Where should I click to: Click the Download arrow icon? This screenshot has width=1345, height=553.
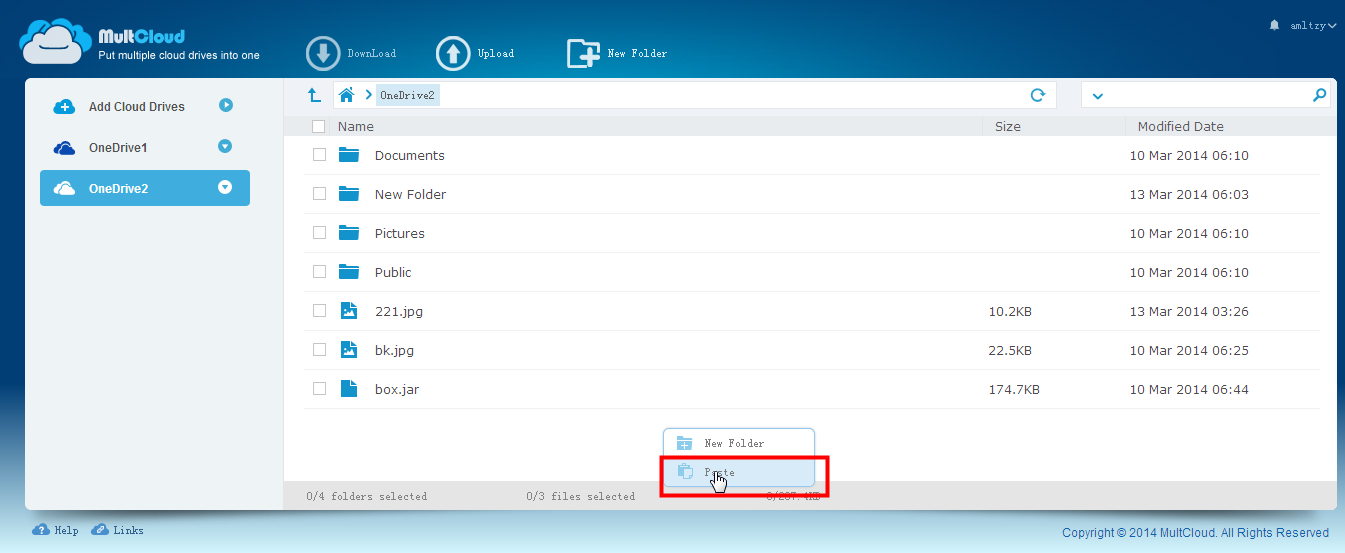[323, 54]
